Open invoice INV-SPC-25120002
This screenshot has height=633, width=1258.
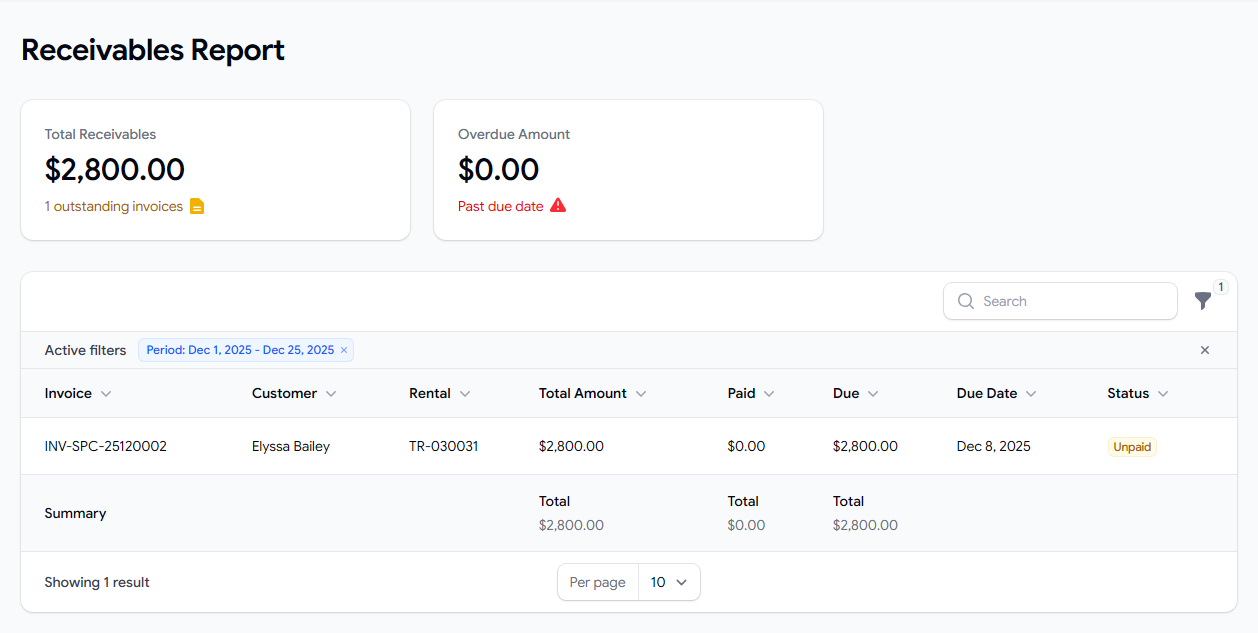[106, 446]
